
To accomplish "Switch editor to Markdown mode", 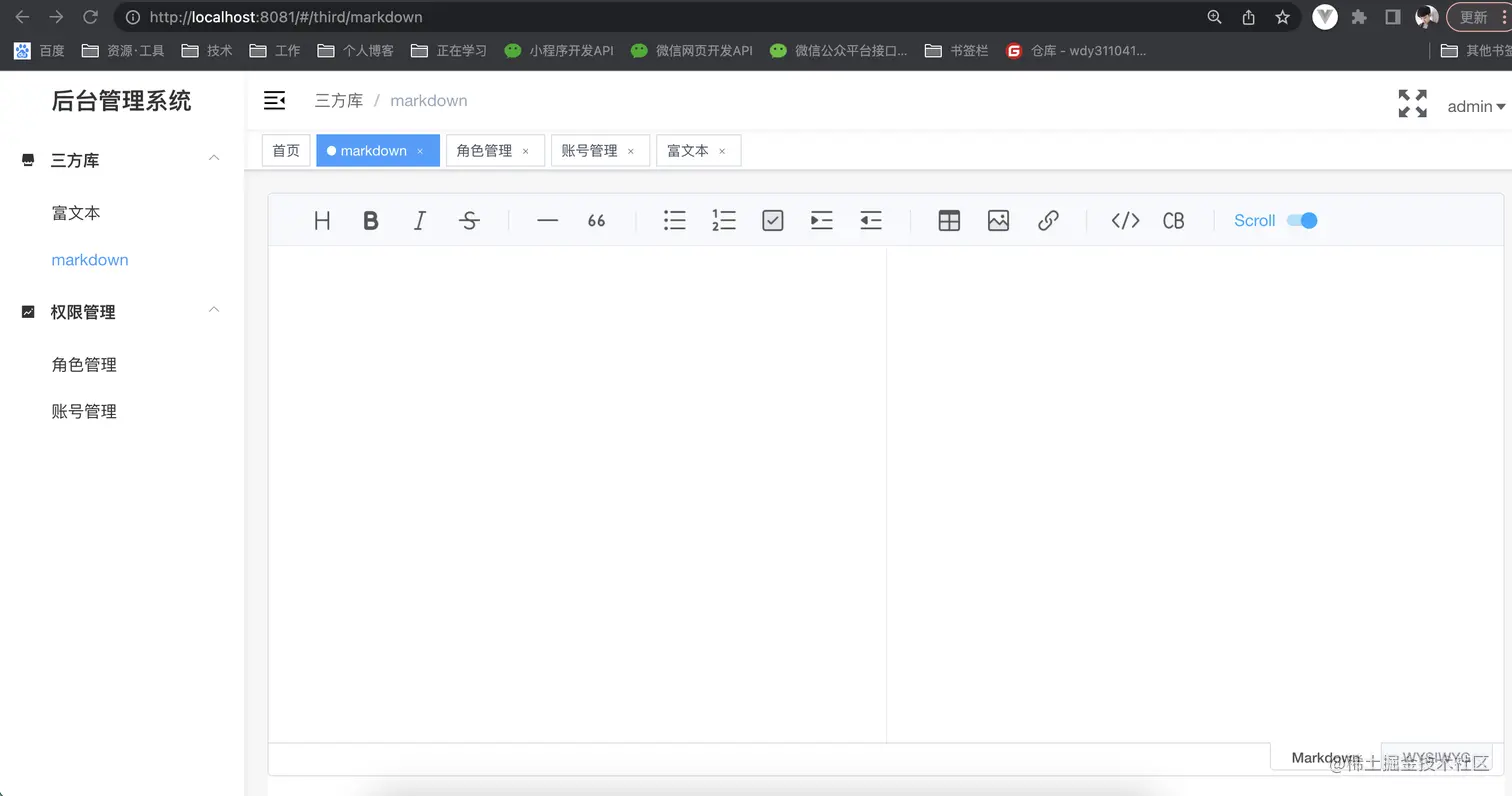I will click(1326, 758).
